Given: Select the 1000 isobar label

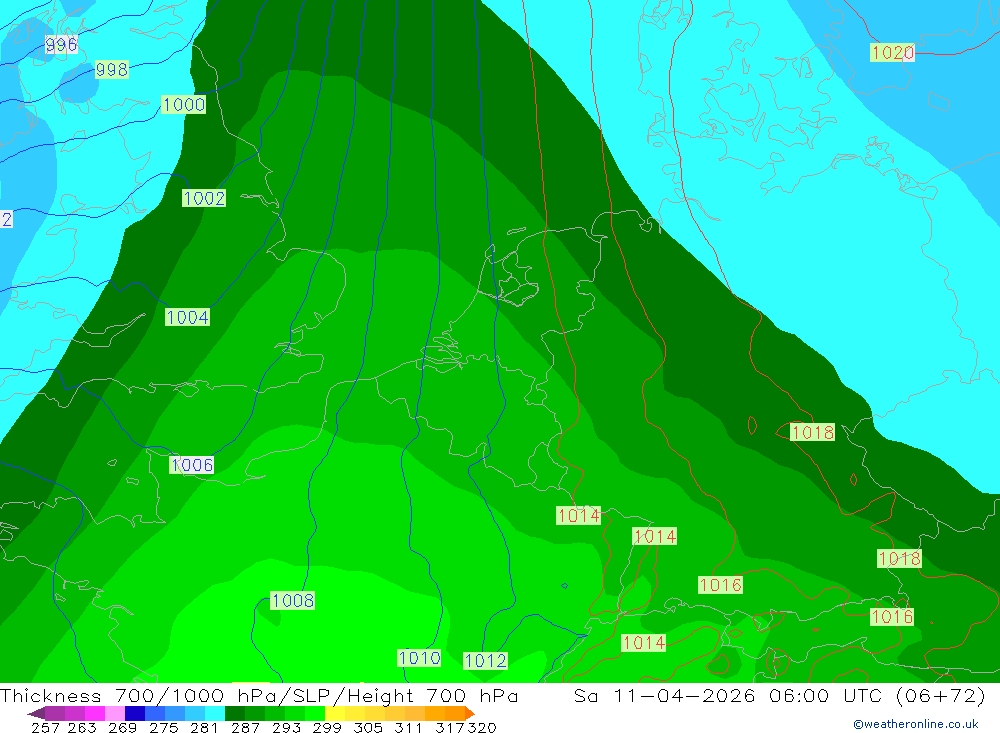Looking at the screenshot, I should pyautogui.click(x=184, y=105).
